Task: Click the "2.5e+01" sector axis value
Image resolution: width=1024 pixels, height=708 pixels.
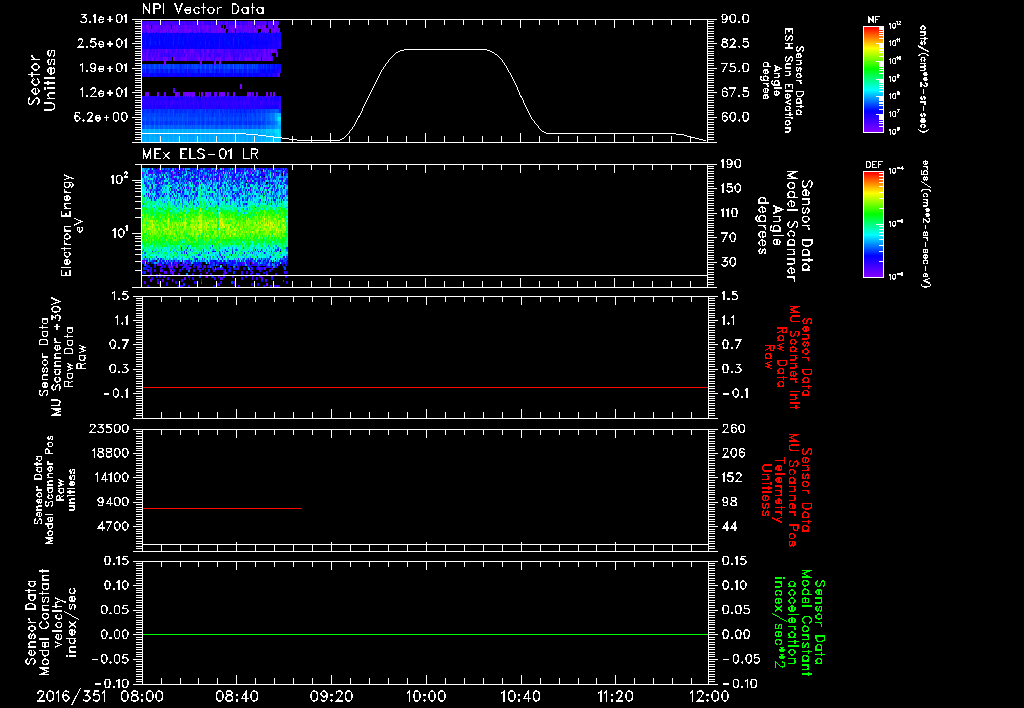Action: click(104, 43)
